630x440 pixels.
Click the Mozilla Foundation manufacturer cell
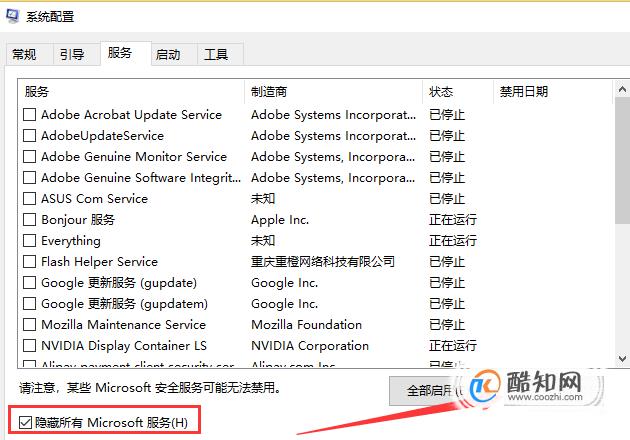[x=306, y=324]
